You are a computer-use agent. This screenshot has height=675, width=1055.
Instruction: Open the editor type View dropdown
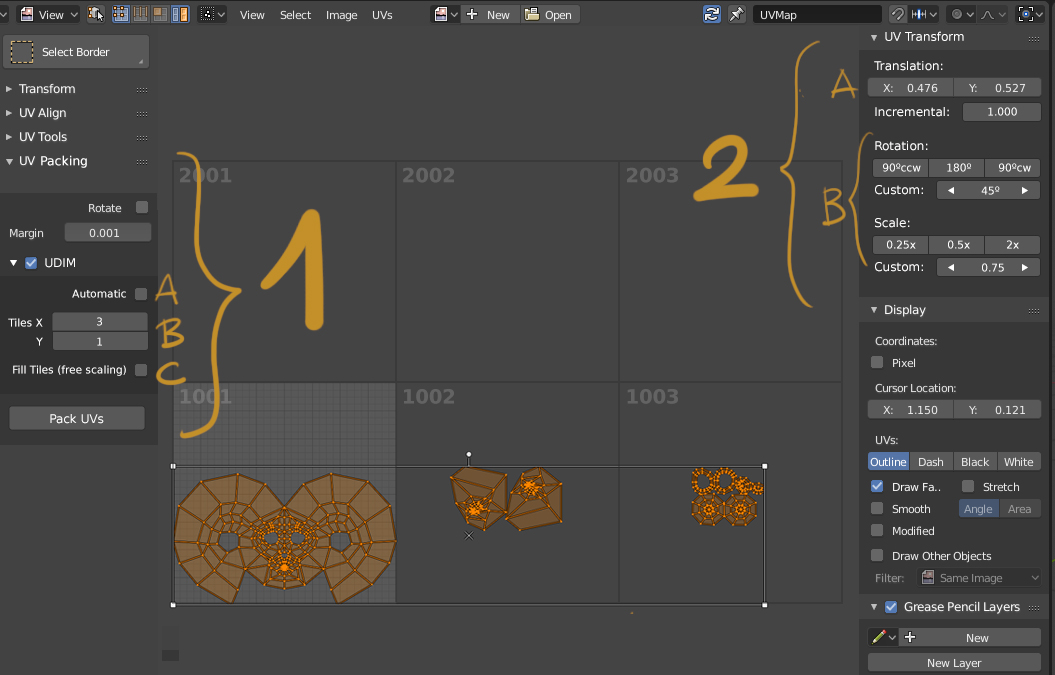[48, 14]
